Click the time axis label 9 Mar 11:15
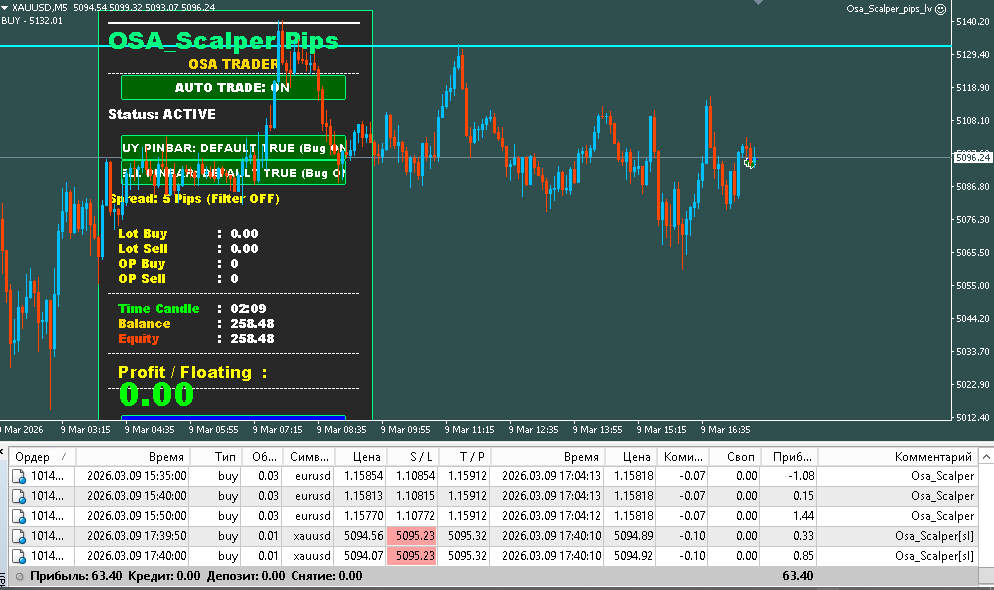The height and width of the screenshot is (590, 994). tap(469, 430)
